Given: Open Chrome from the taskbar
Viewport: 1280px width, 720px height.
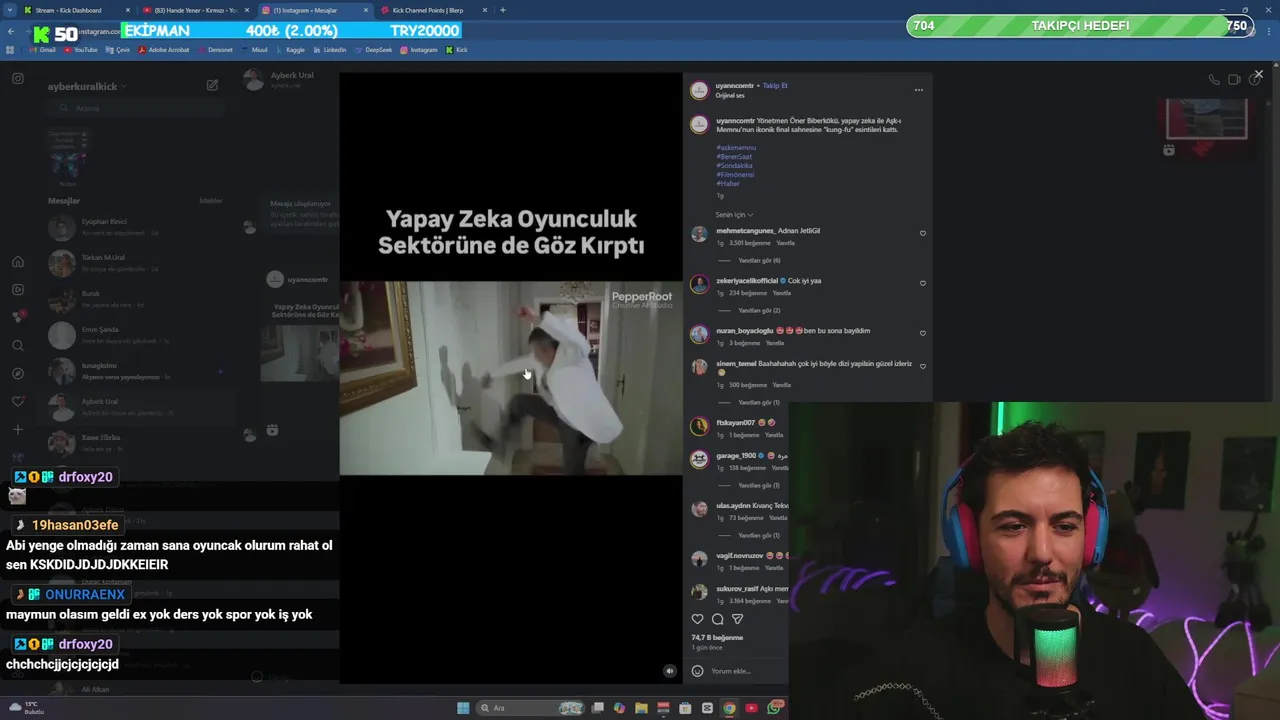Looking at the screenshot, I should tap(729, 708).
